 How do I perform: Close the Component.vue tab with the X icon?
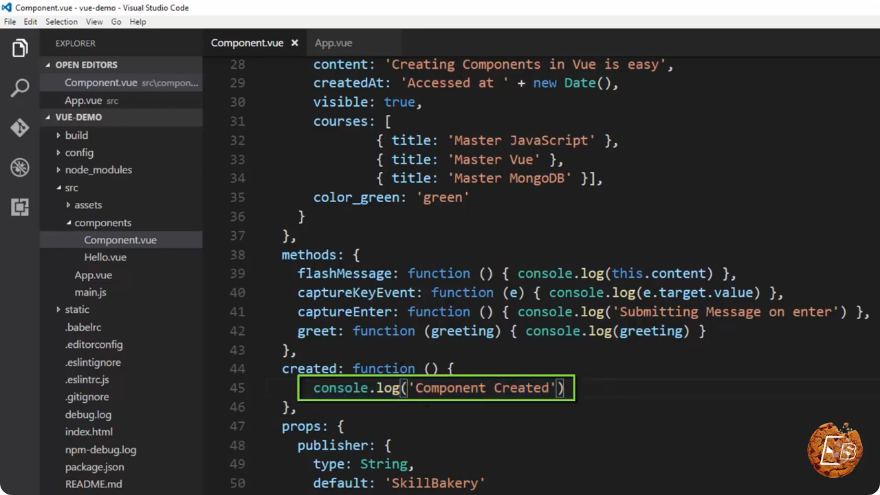[295, 43]
